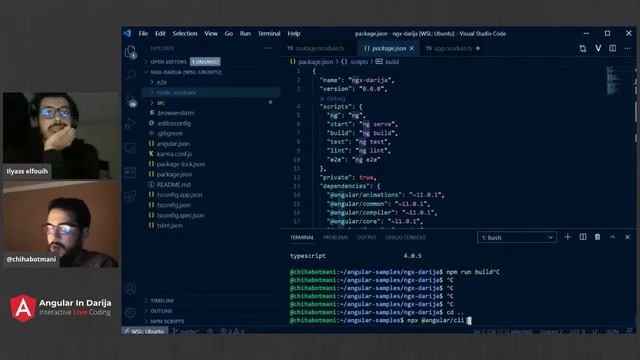Open the 1: bash terminal selector dropdown

pyautogui.click(x=517, y=238)
